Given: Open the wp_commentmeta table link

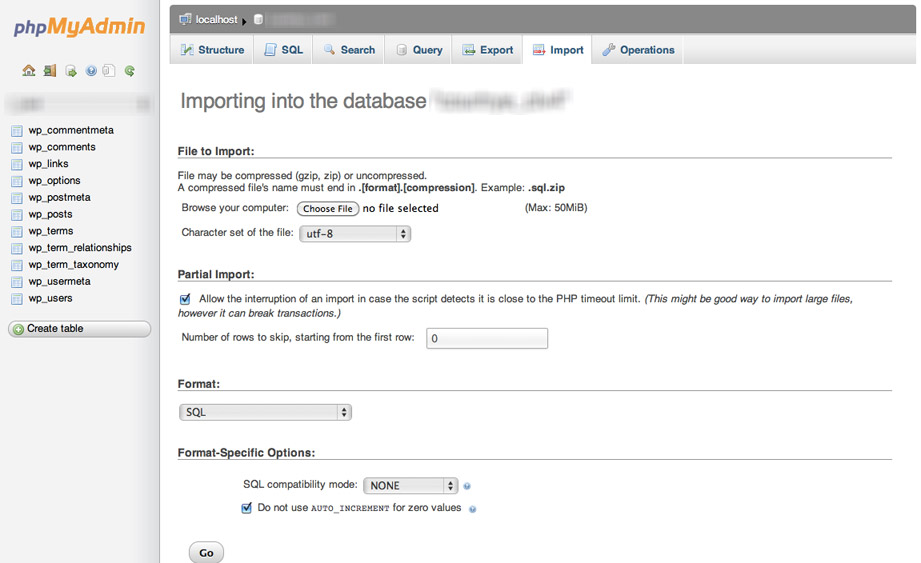Looking at the screenshot, I should (71, 130).
